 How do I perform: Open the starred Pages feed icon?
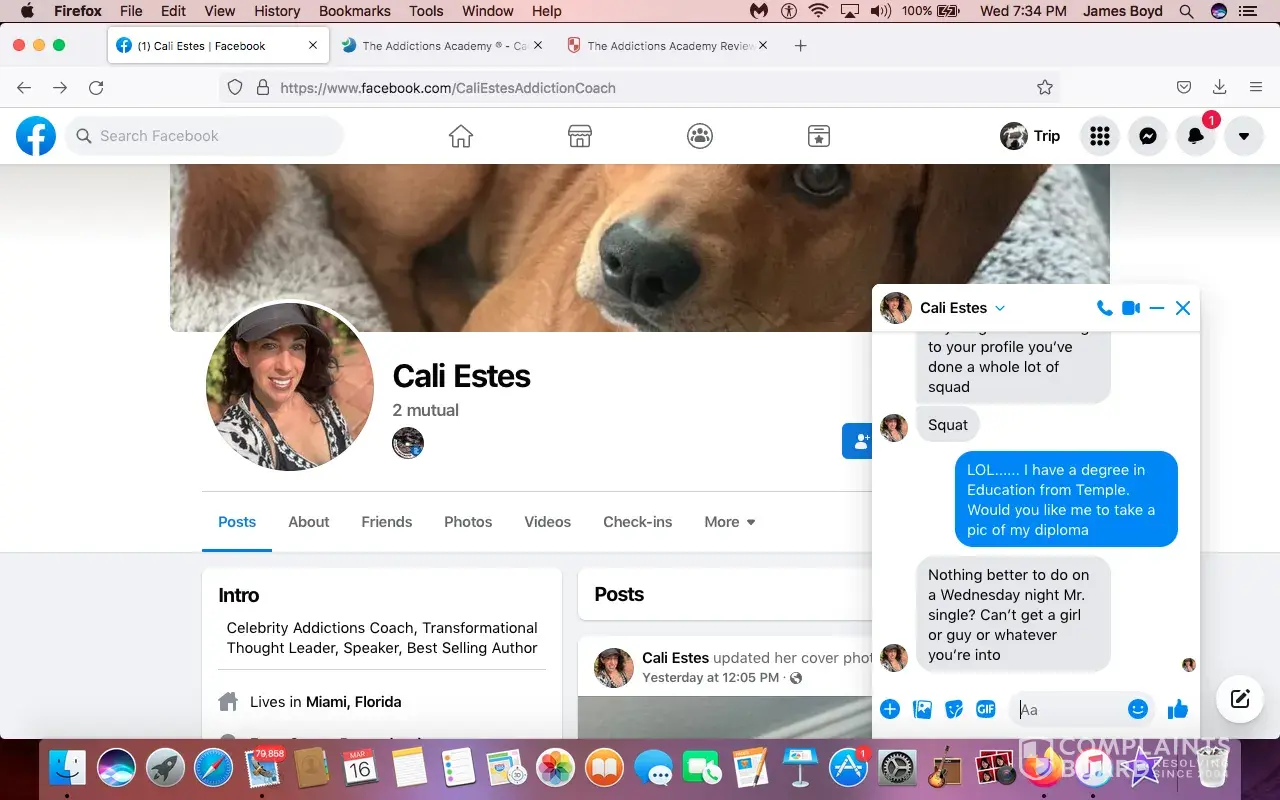819,136
